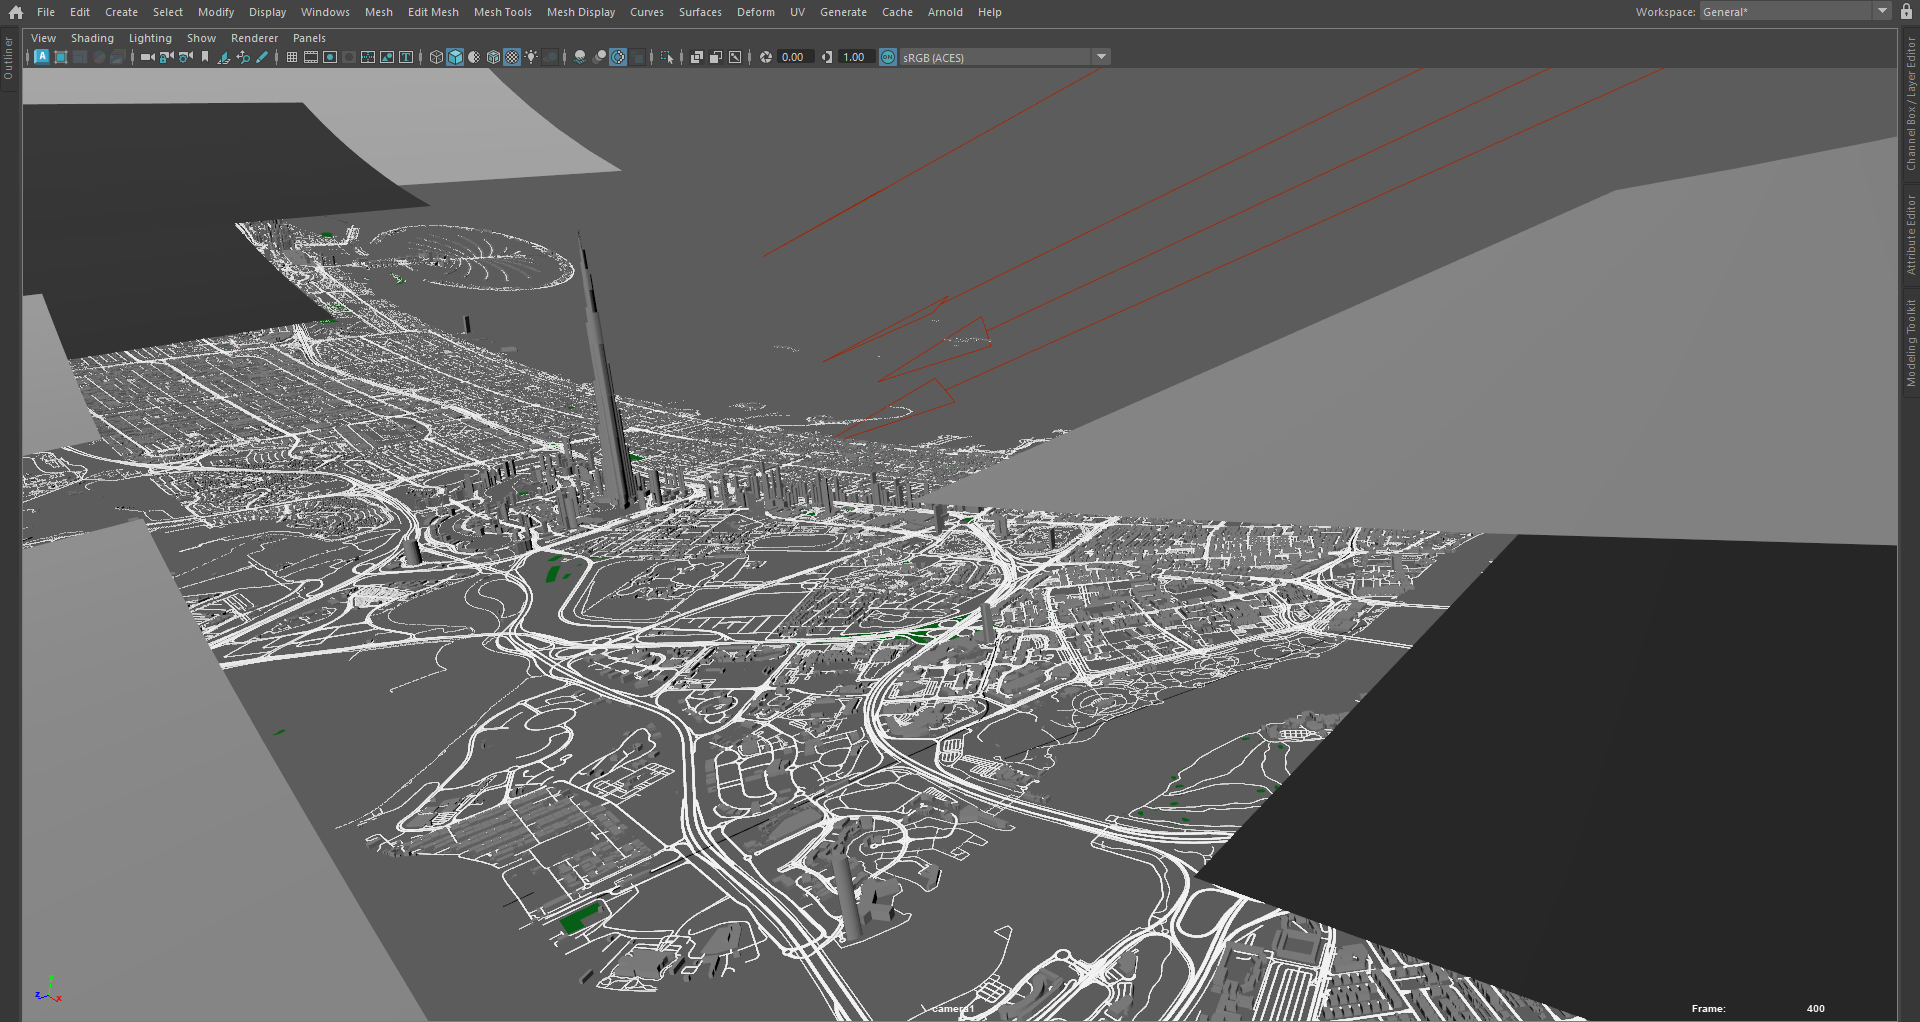Toggle the viewport Grid display

pos(291,57)
